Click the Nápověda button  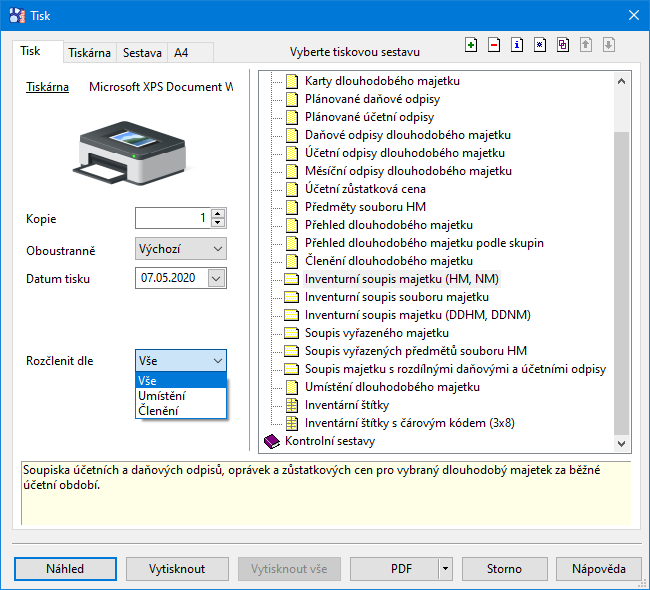(x=599, y=569)
